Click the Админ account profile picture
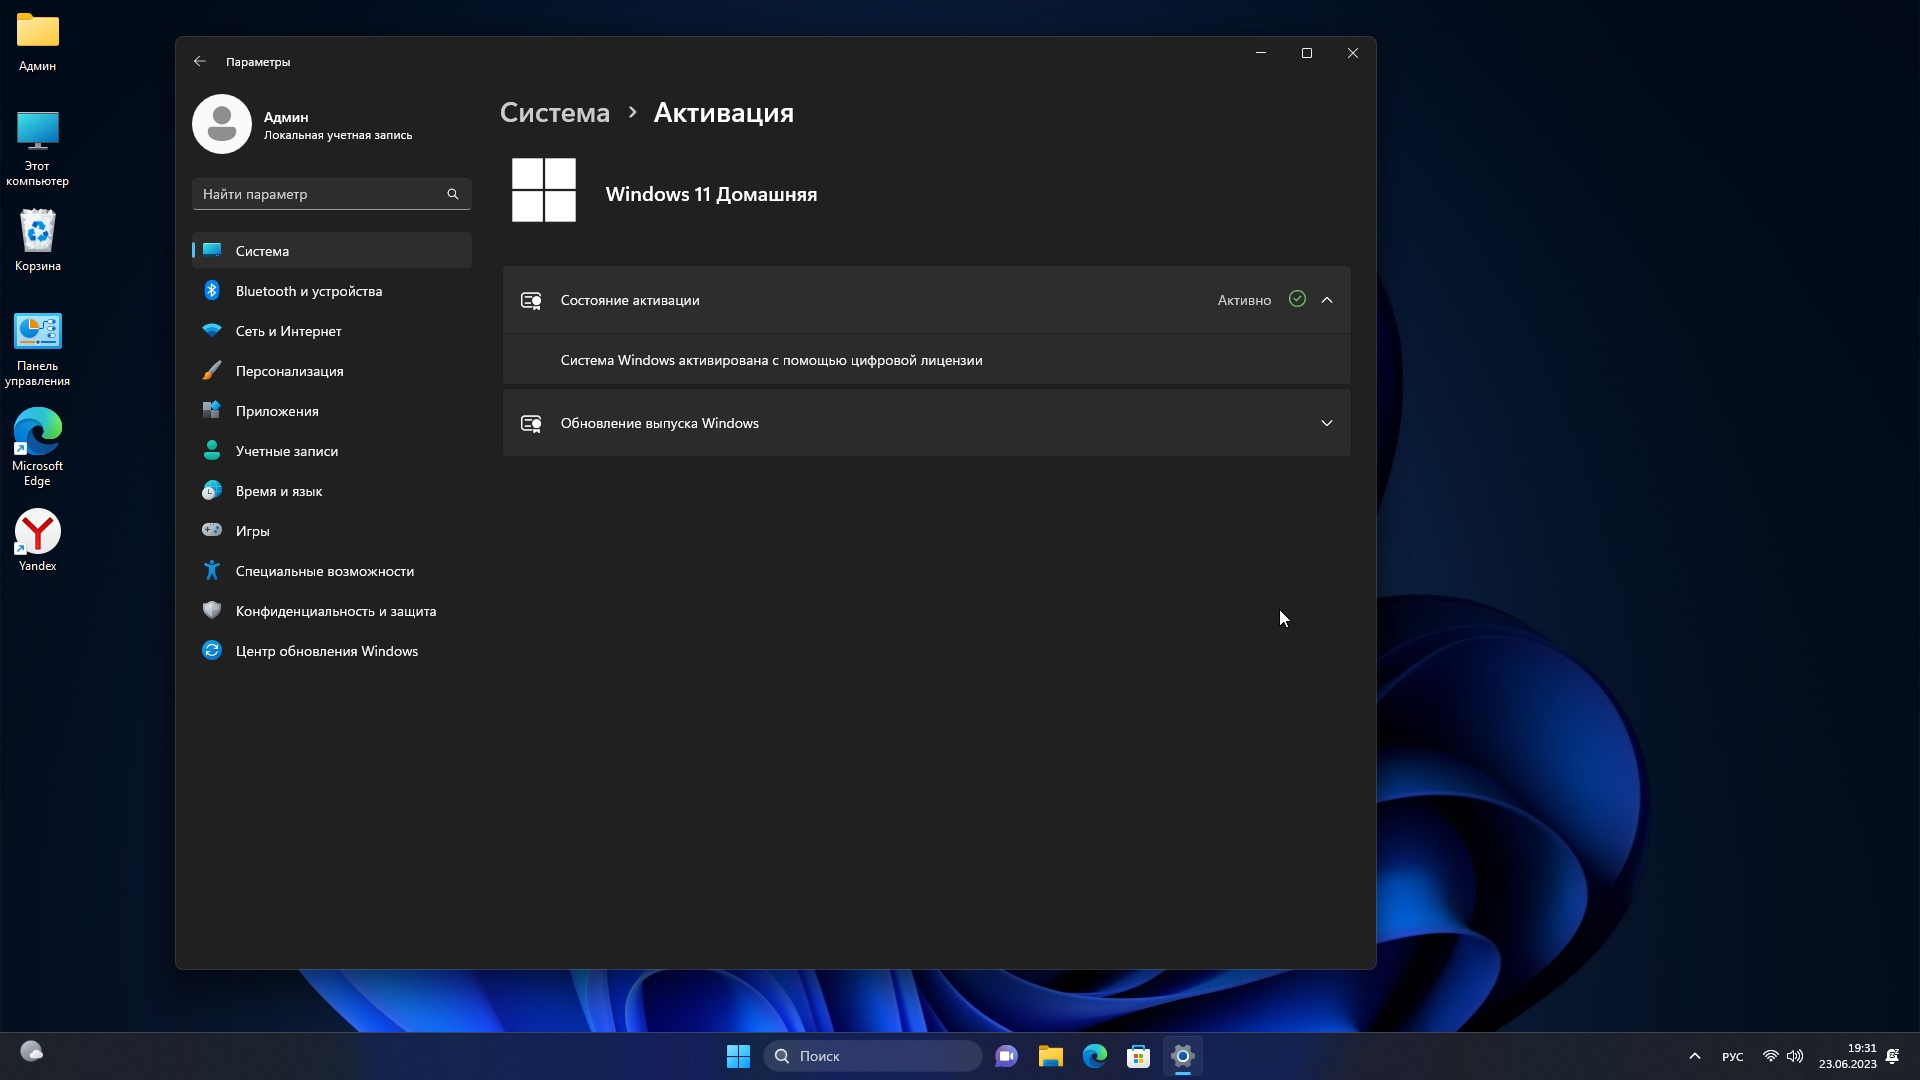This screenshot has height=1080, width=1920. pyautogui.click(x=222, y=124)
